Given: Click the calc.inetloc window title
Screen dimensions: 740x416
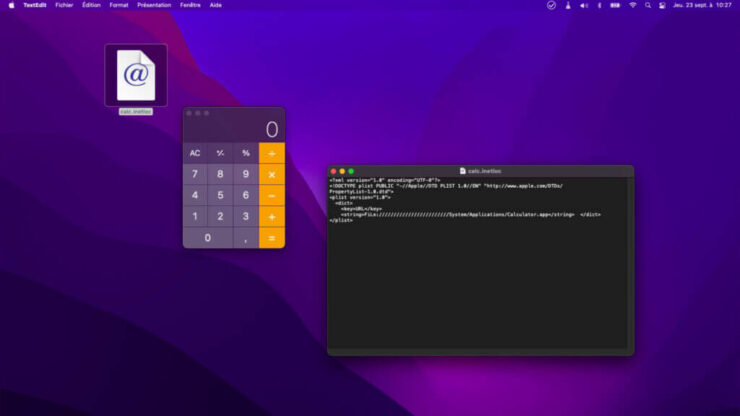Looking at the screenshot, I should tap(483, 171).
